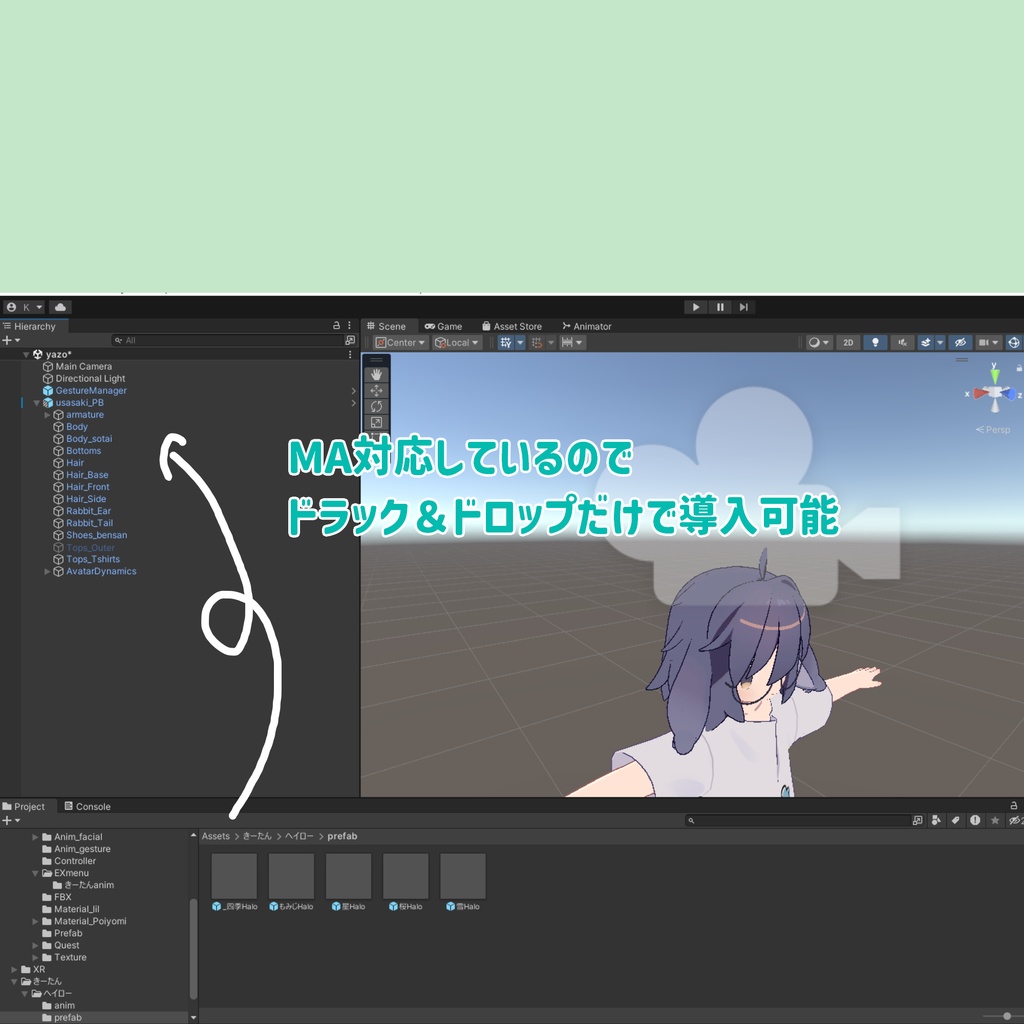Select the Rect tool in Scene toolbar
The image size is (1024, 1024).
tap(376, 422)
